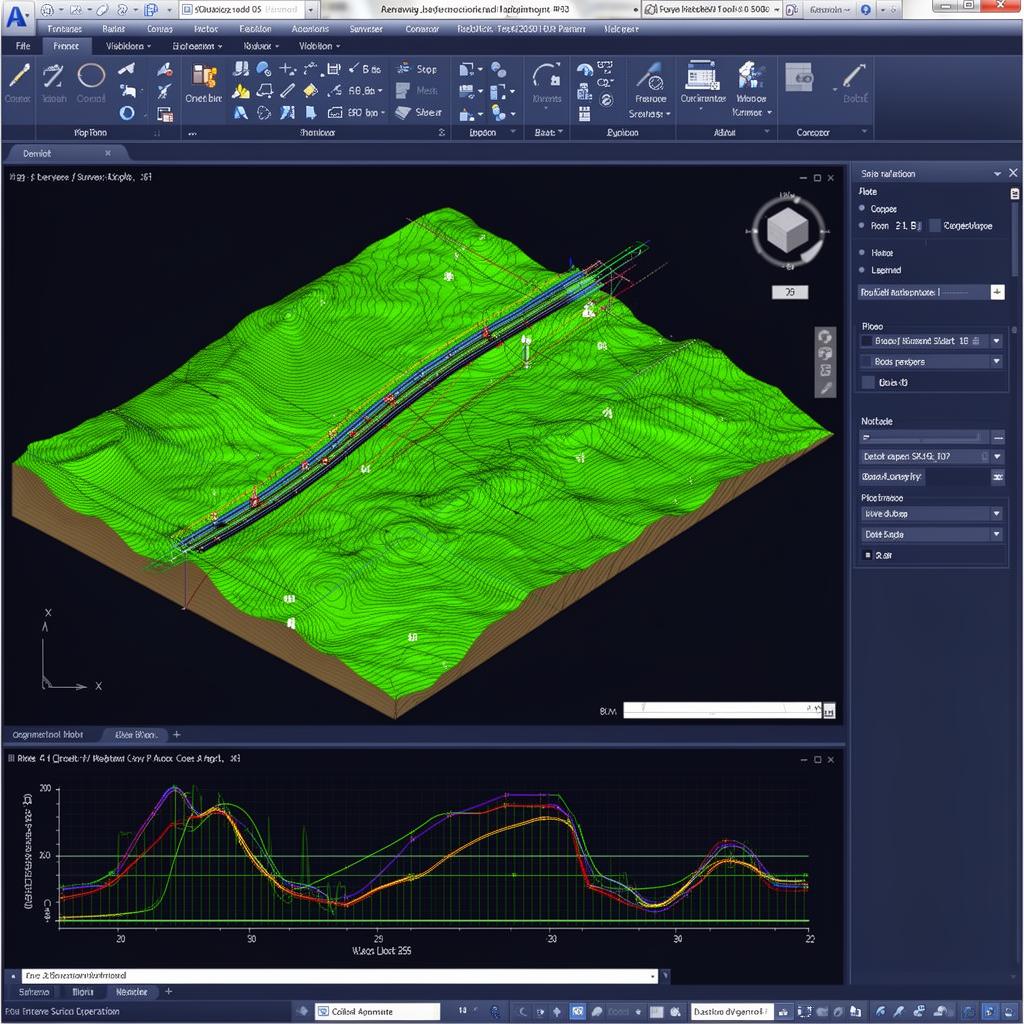Select the Coppes radio option
Viewport: 1024px width, 1024px height.
point(862,208)
